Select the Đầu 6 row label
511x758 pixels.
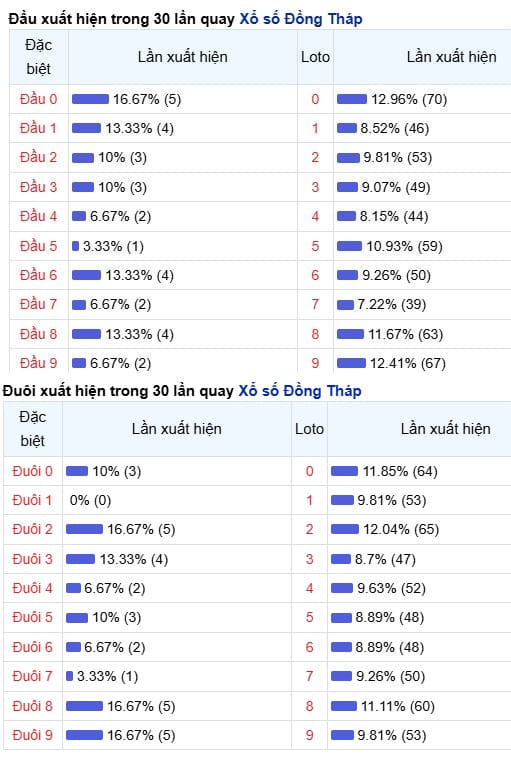point(38,275)
